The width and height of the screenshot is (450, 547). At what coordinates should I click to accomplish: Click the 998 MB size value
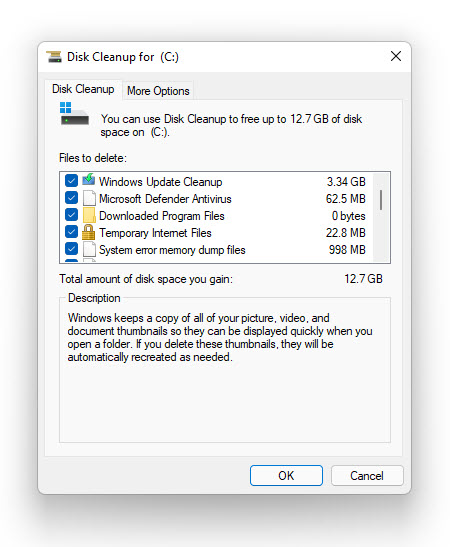(x=347, y=250)
